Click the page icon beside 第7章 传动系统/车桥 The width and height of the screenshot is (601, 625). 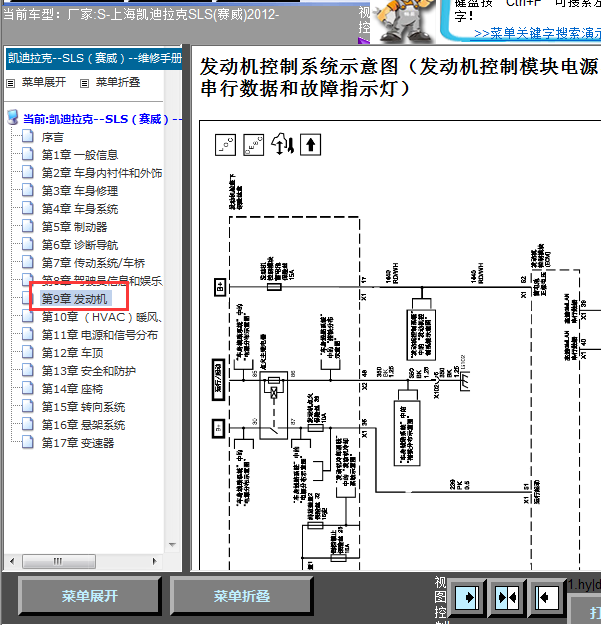27,262
